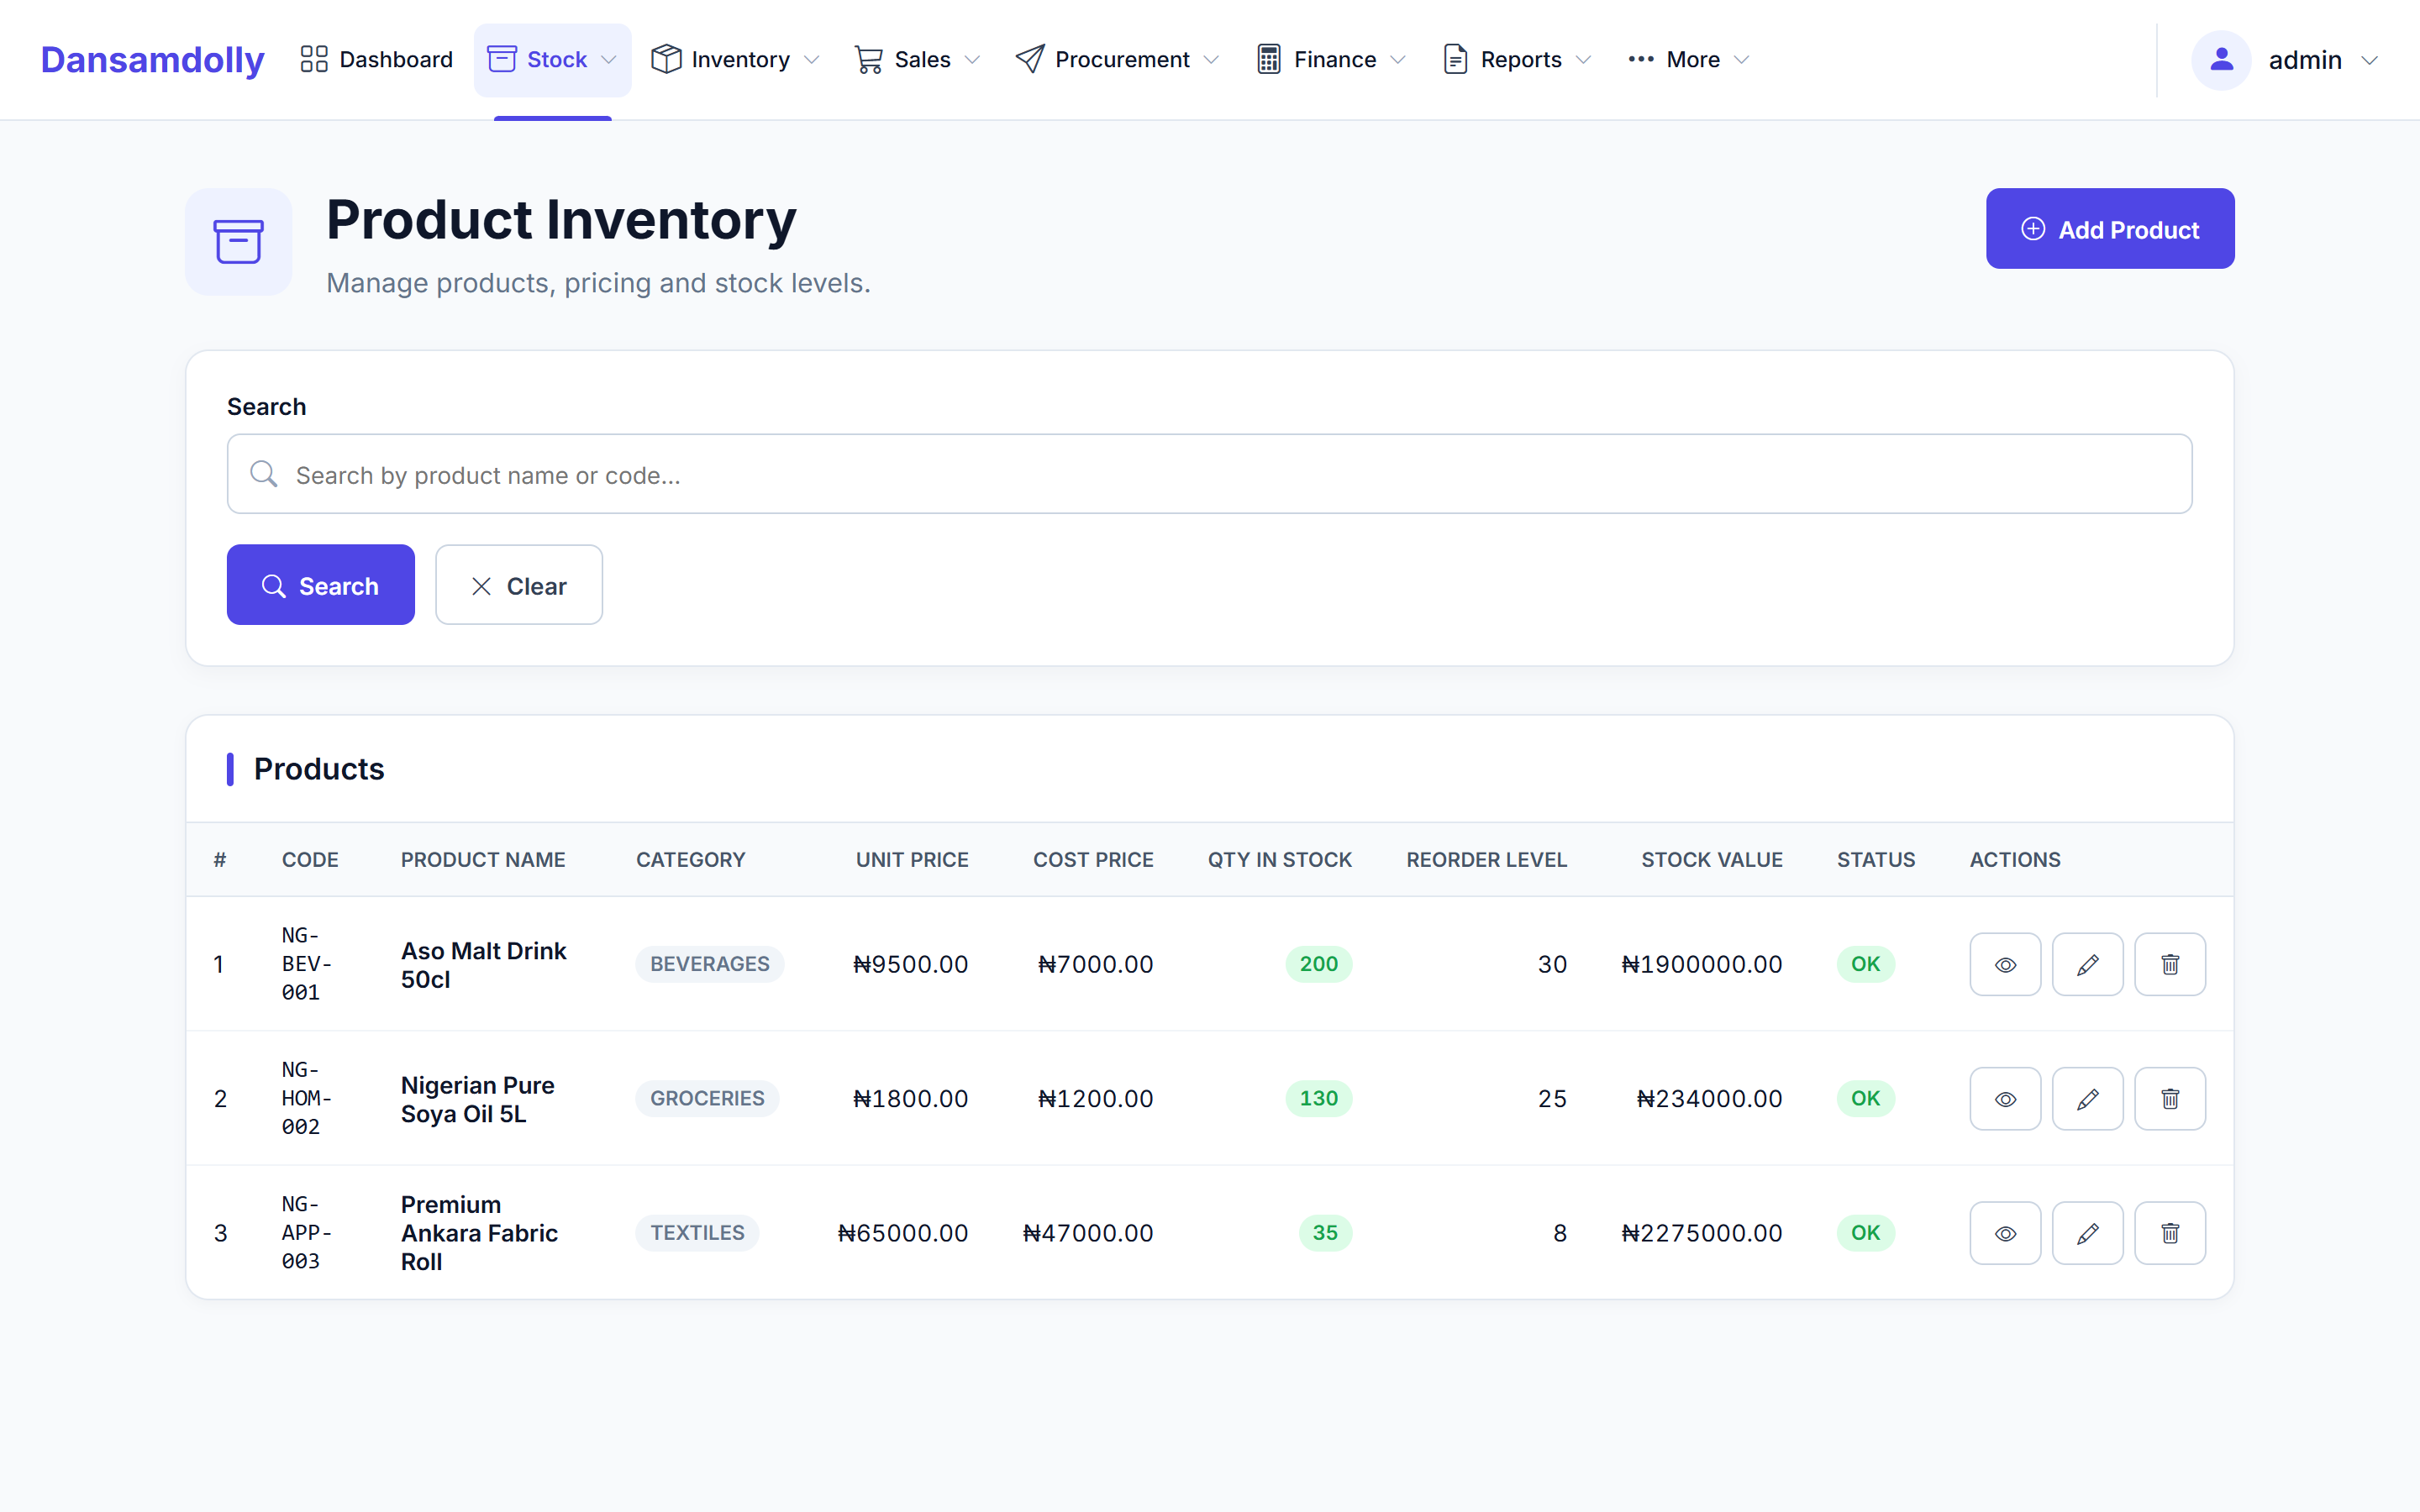Click the admin user avatar icon
The width and height of the screenshot is (2420, 1512).
tap(2221, 60)
